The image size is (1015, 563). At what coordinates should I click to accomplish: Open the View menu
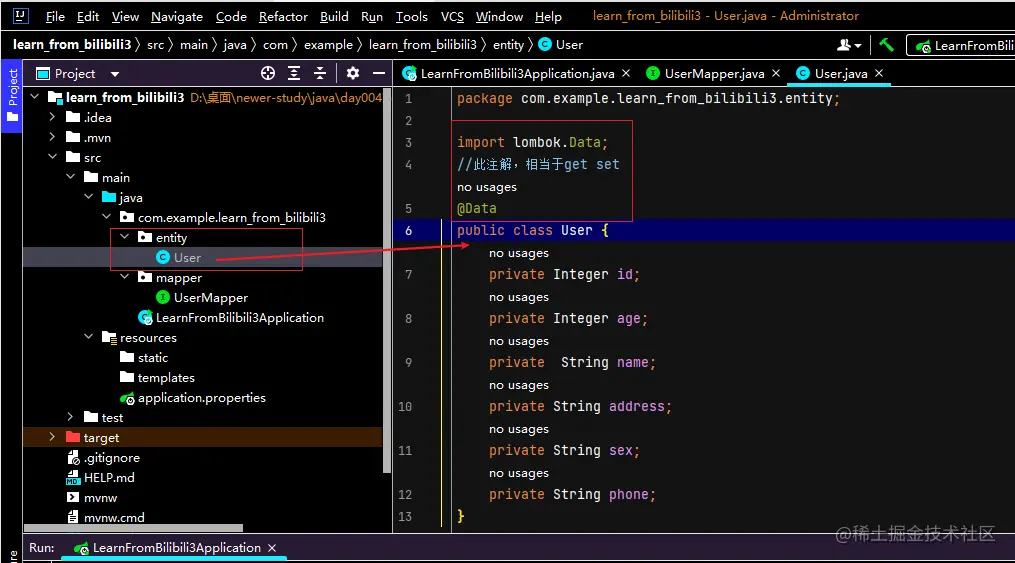125,17
